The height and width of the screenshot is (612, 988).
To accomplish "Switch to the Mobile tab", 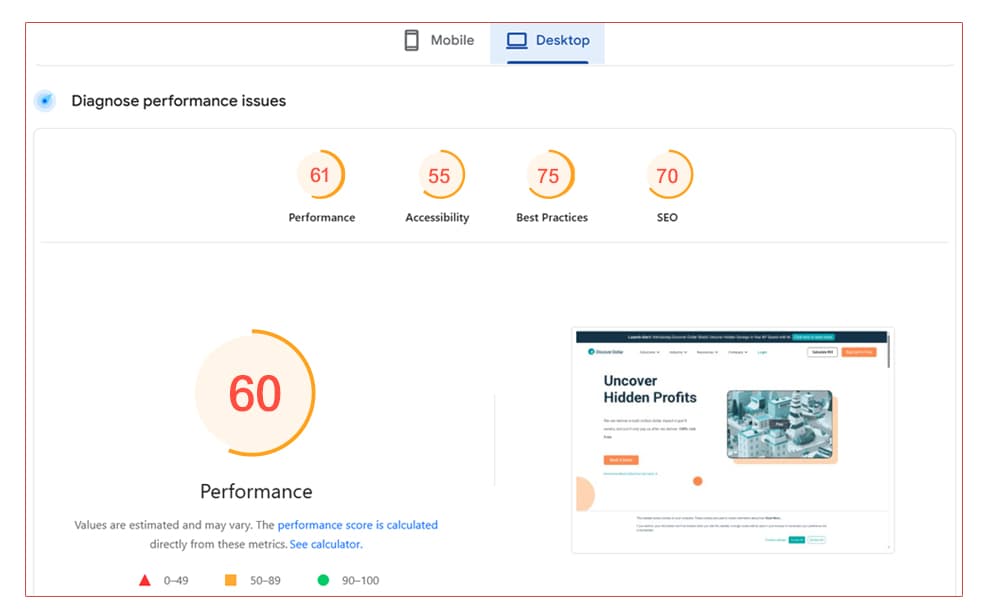I will tap(440, 39).
